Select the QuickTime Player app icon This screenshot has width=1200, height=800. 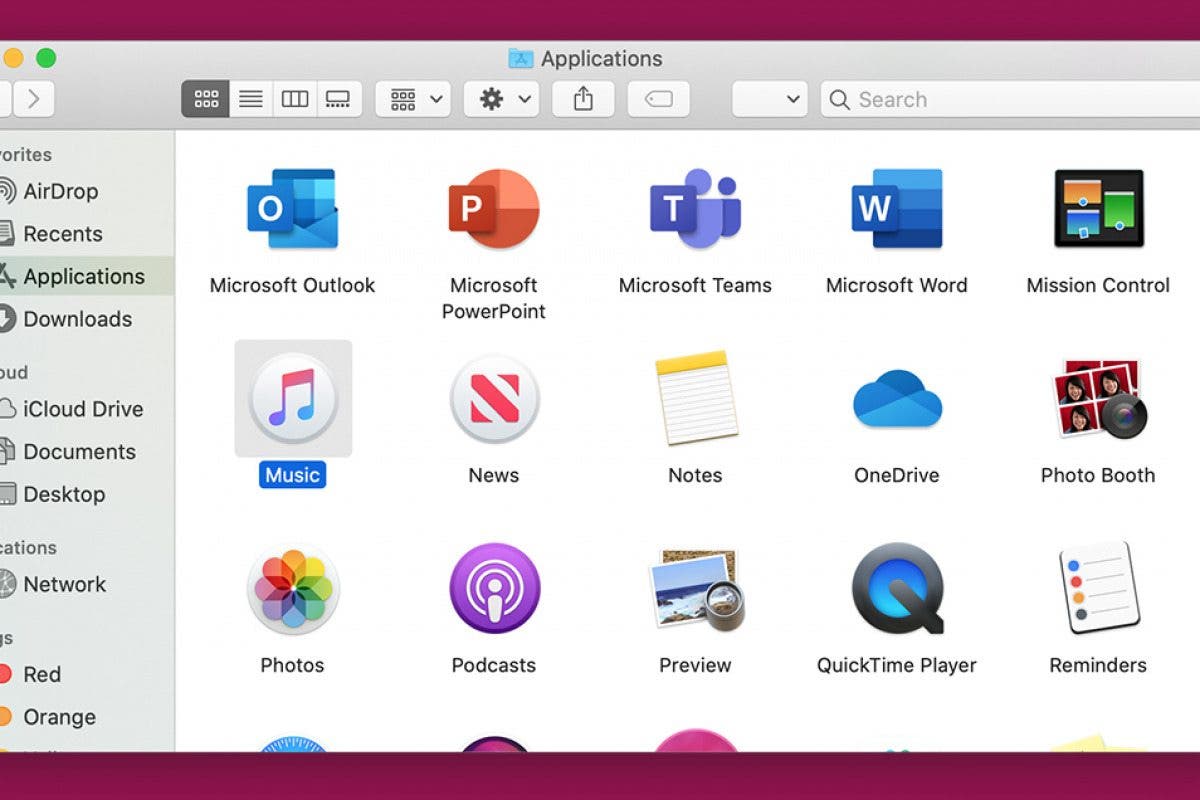pos(897,588)
